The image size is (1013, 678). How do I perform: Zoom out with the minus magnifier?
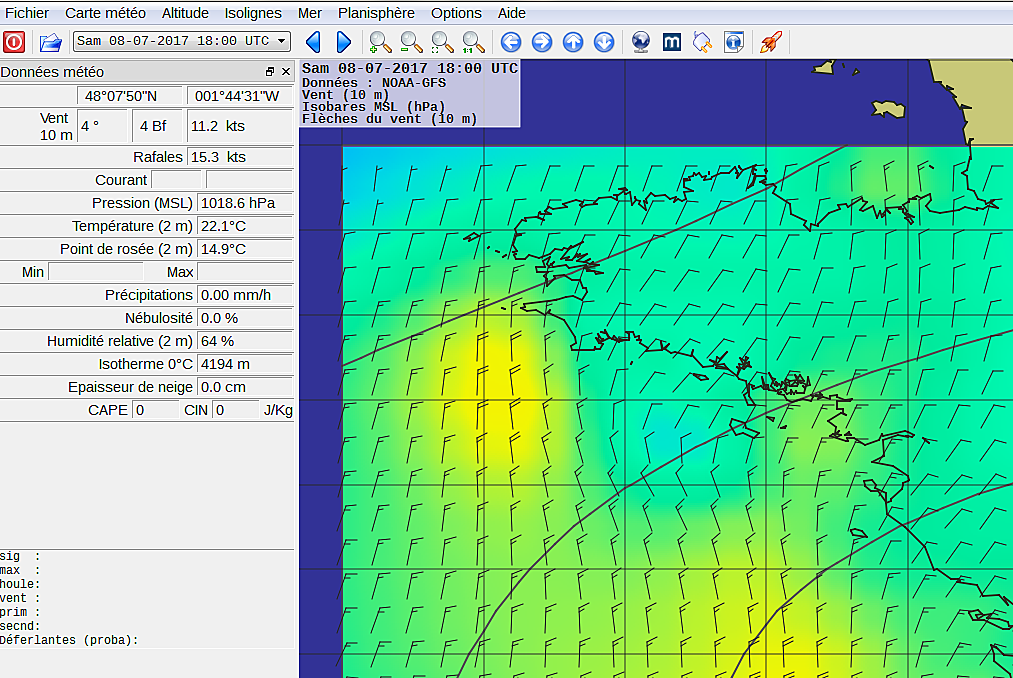411,43
